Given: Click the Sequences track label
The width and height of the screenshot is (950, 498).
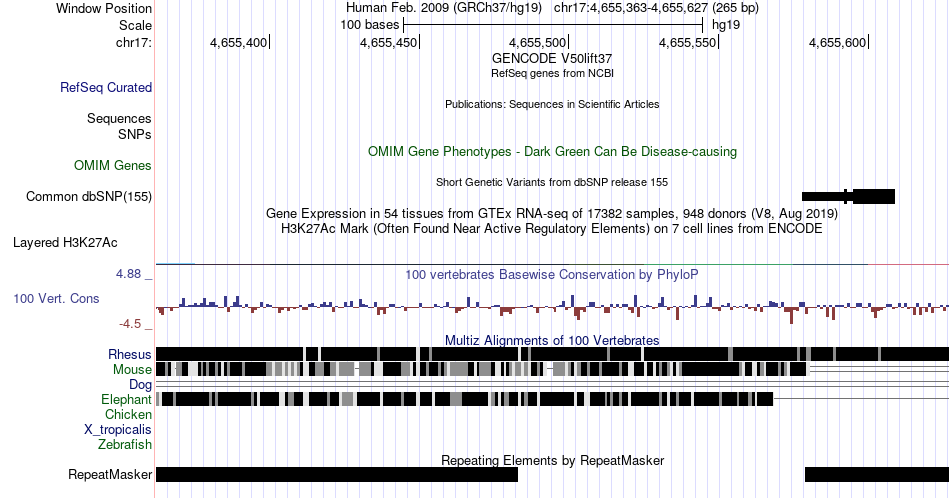Looking at the screenshot, I should [119, 118].
